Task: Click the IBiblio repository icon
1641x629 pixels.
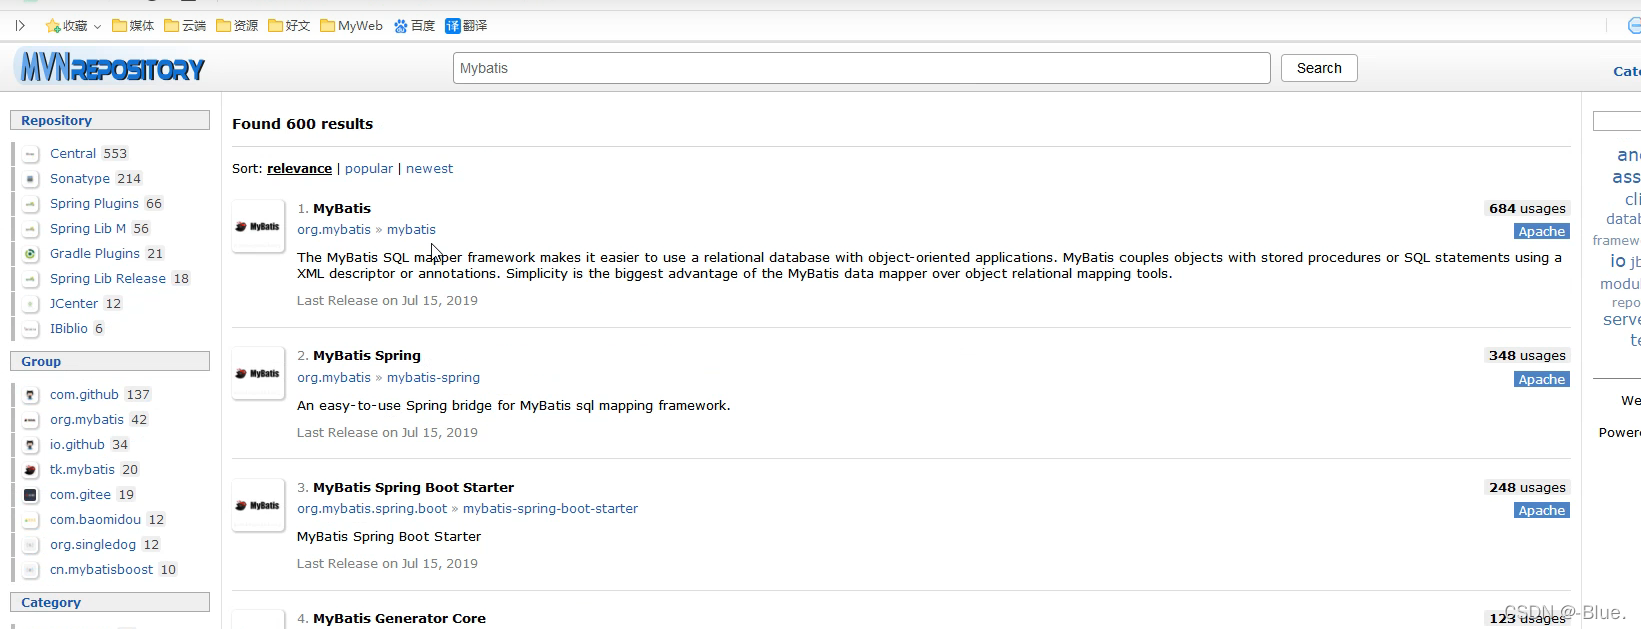Action: 31,329
